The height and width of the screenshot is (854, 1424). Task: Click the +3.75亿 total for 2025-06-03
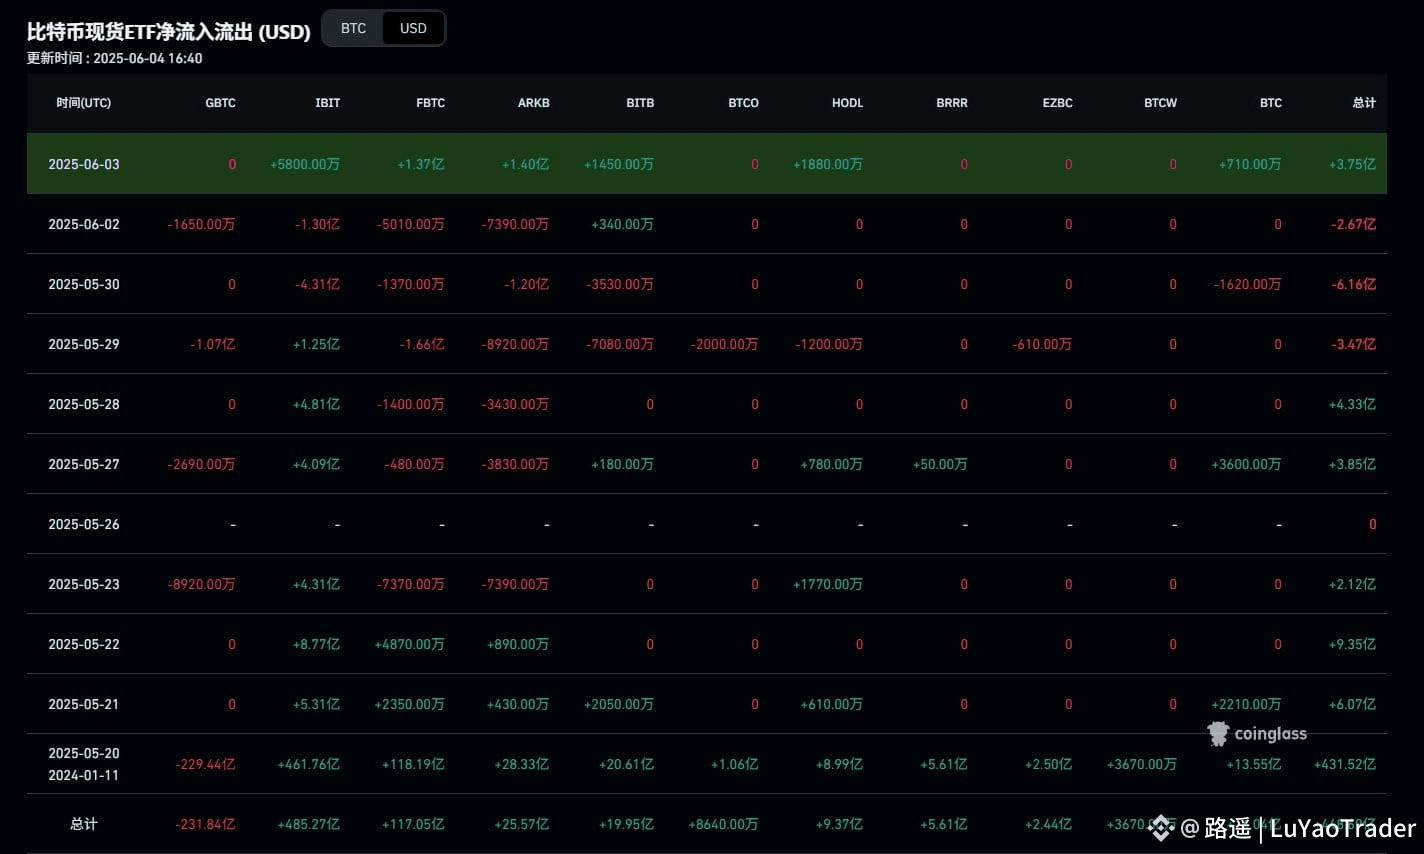(x=1352, y=164)
